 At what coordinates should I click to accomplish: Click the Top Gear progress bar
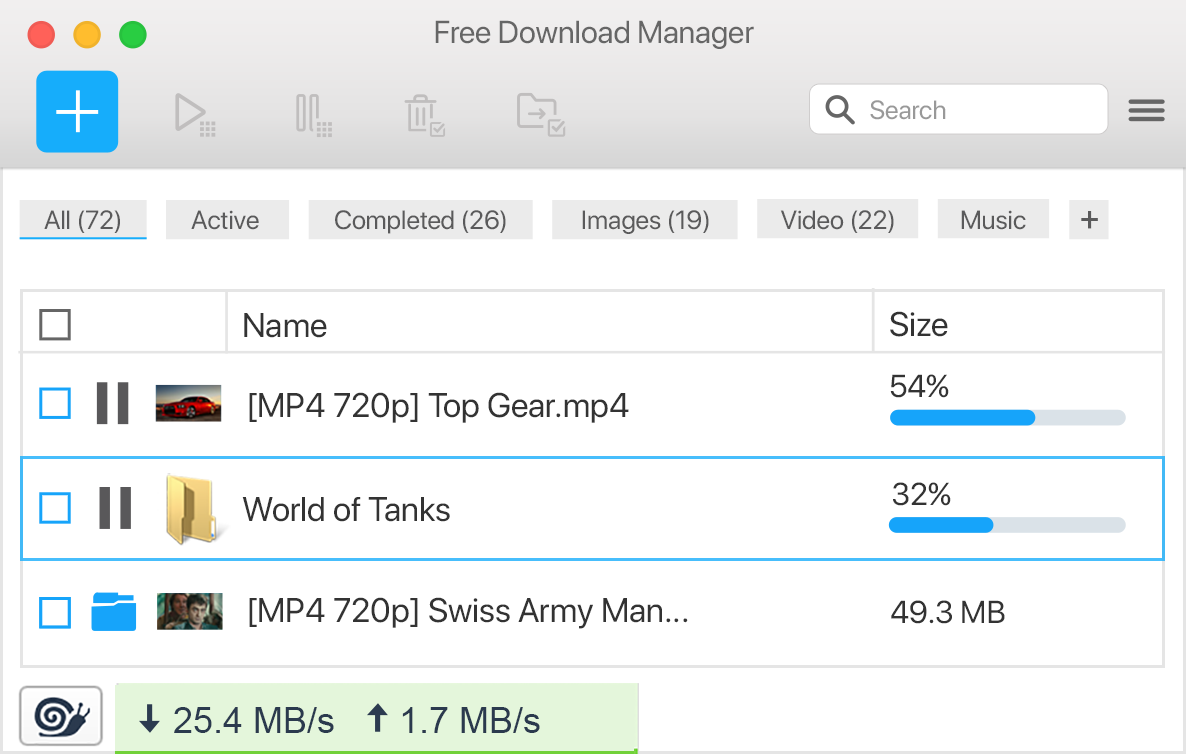coord(1006,417)
